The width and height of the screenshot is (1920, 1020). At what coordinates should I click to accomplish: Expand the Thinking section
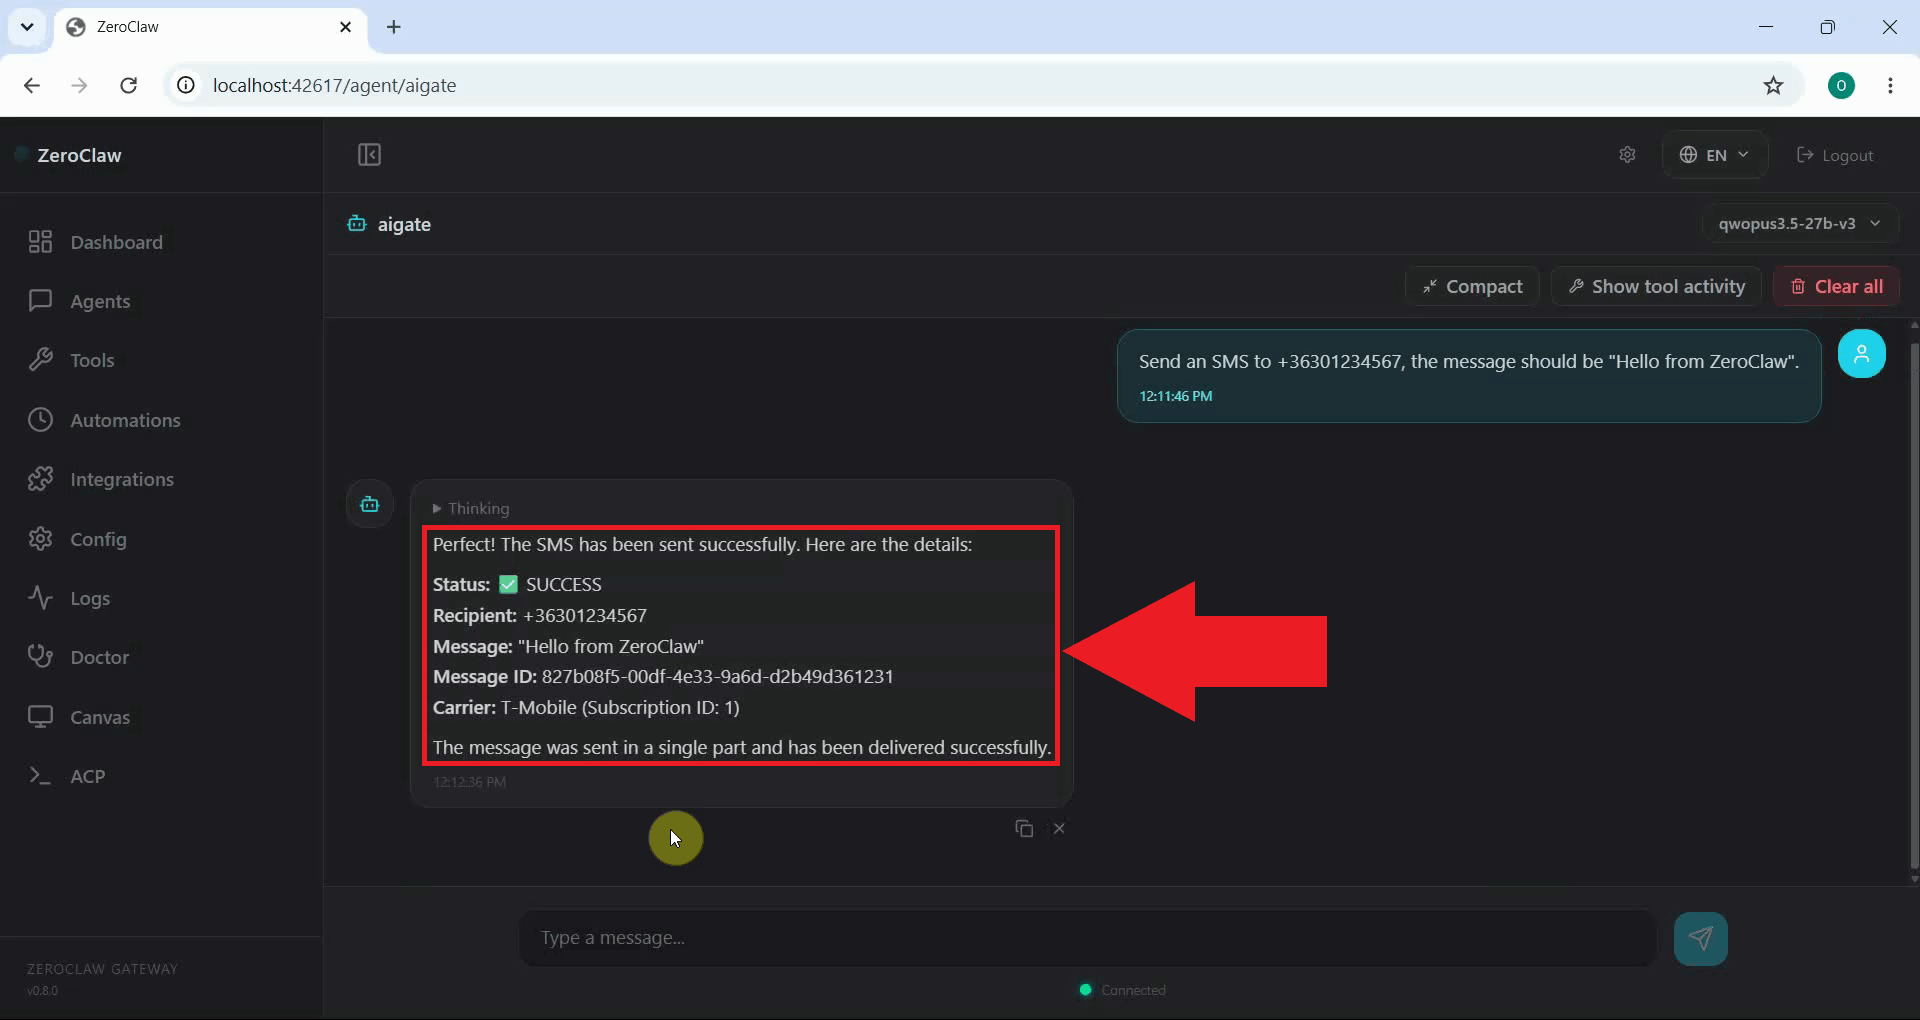point(470,508)
